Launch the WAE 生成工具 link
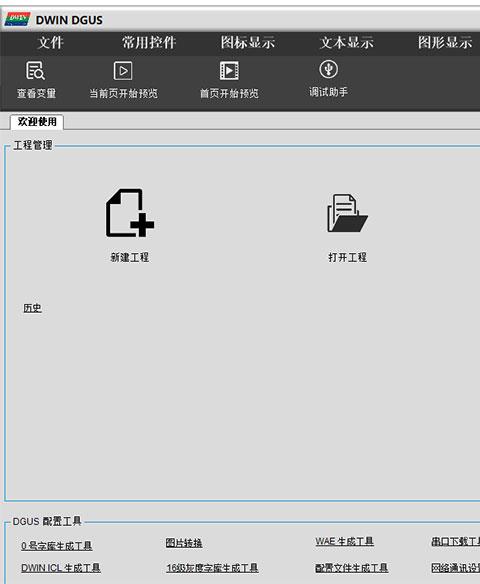Viewport: 480px width, 584px height. point(344,541)
